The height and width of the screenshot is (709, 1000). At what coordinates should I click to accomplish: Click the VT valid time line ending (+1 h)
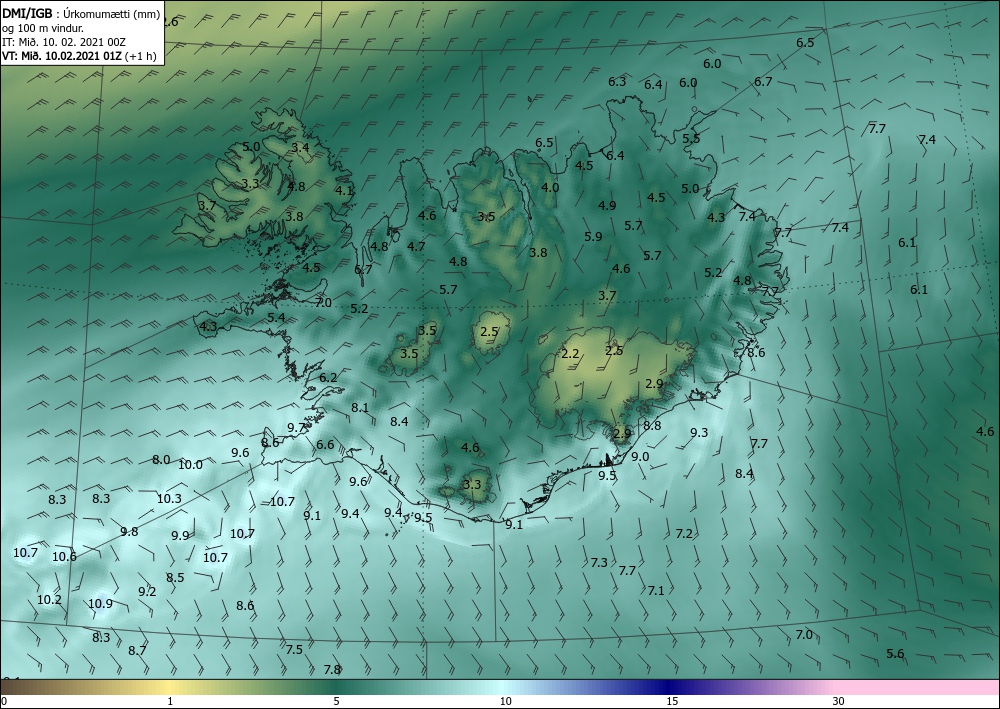79,55
